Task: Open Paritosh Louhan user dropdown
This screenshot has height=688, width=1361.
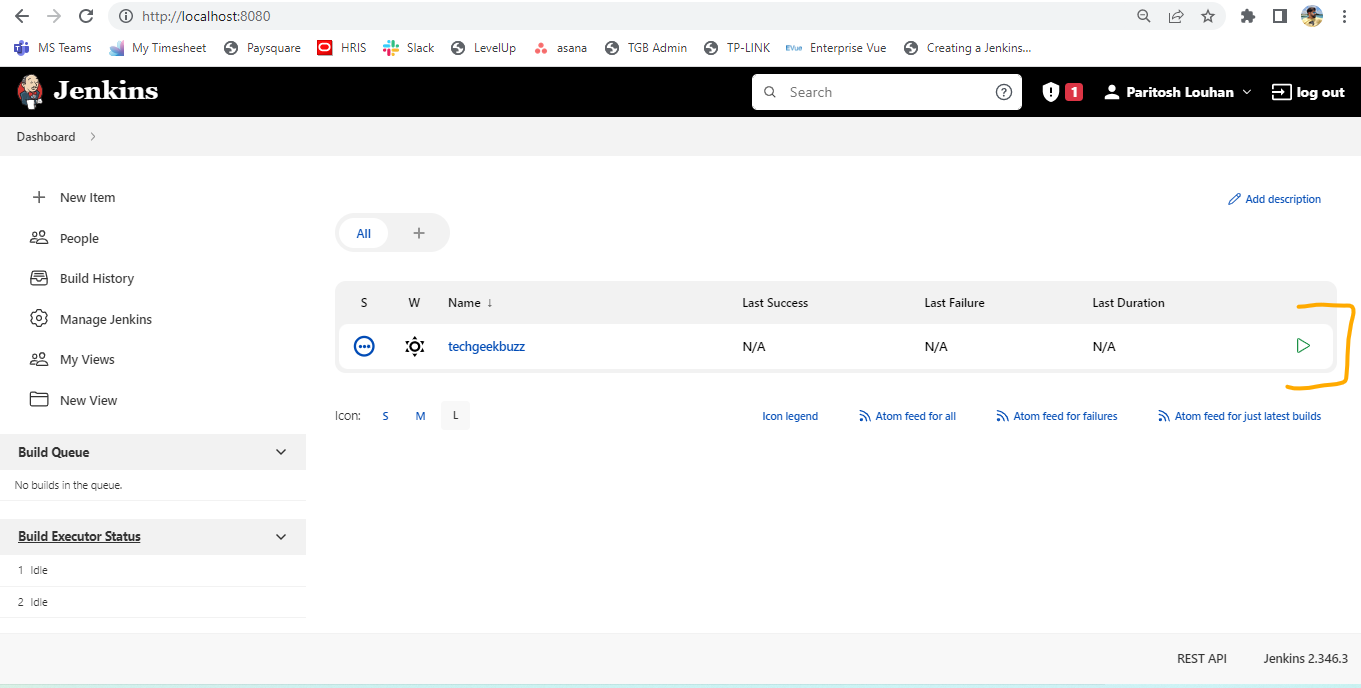Action: pyautogui.click(x=1178, y=92)
